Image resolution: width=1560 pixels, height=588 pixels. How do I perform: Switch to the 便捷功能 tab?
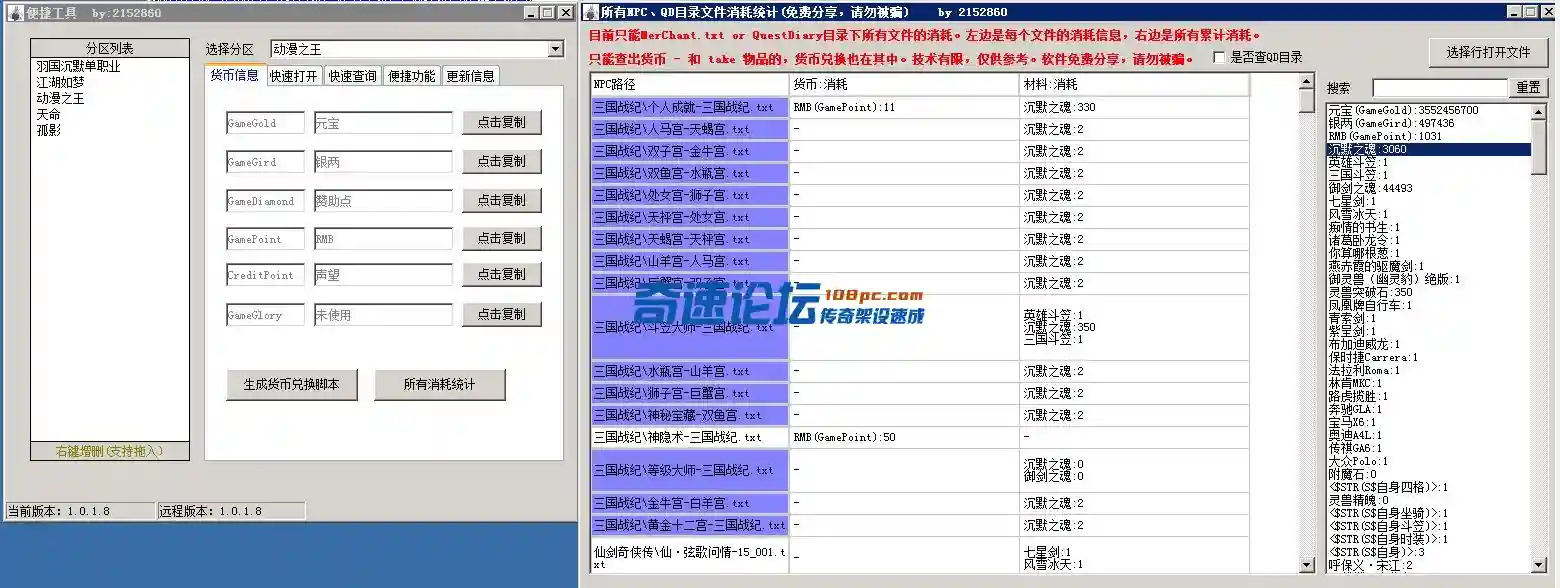412,76
